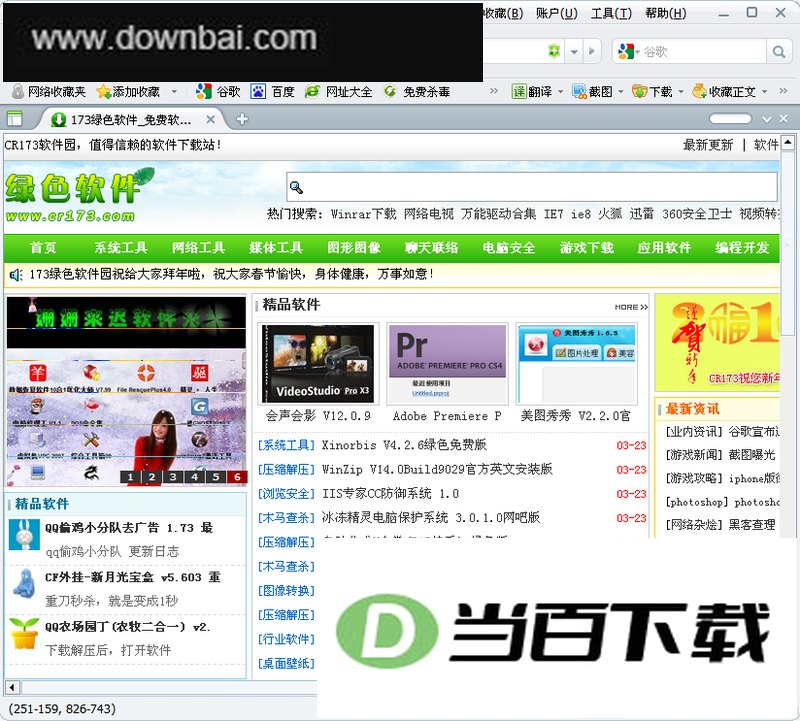
Task: Open the 百度 paw bookmark
Action: tap(272, 92)
